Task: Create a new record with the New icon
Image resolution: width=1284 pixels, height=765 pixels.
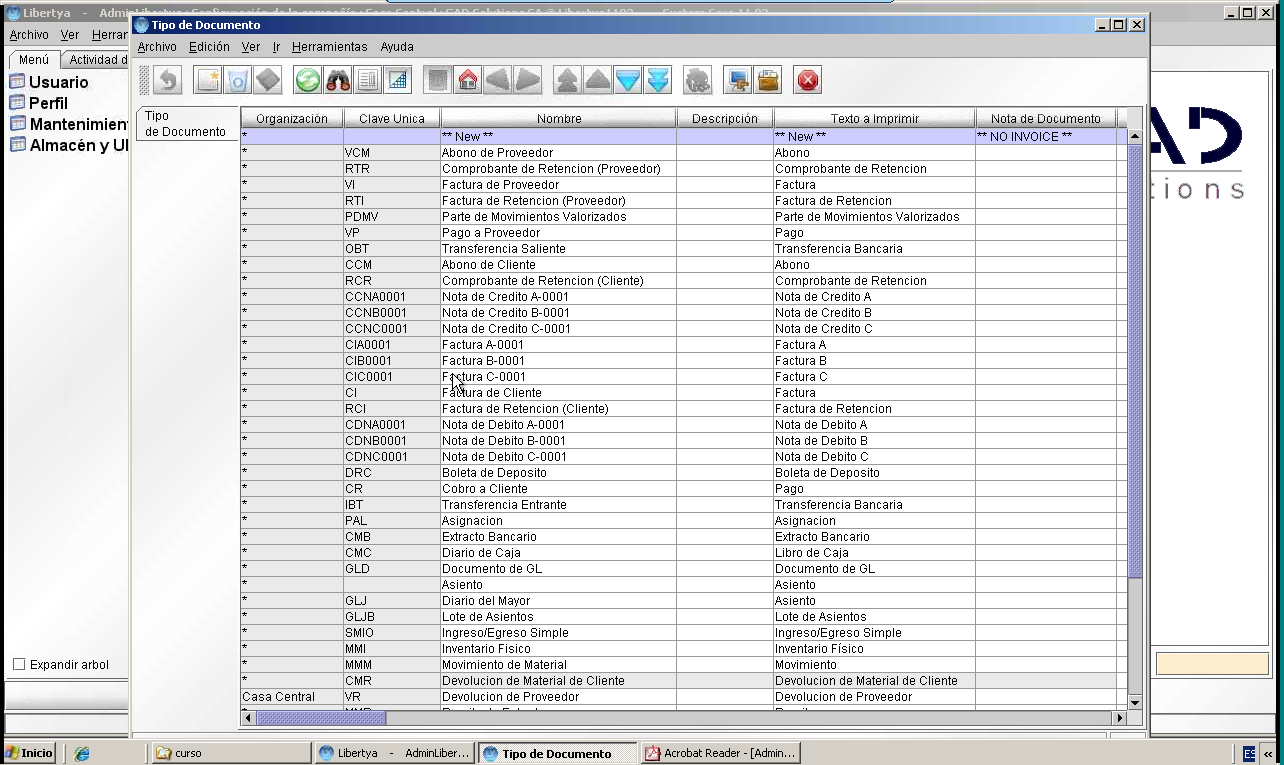Action: coord(208,80)
